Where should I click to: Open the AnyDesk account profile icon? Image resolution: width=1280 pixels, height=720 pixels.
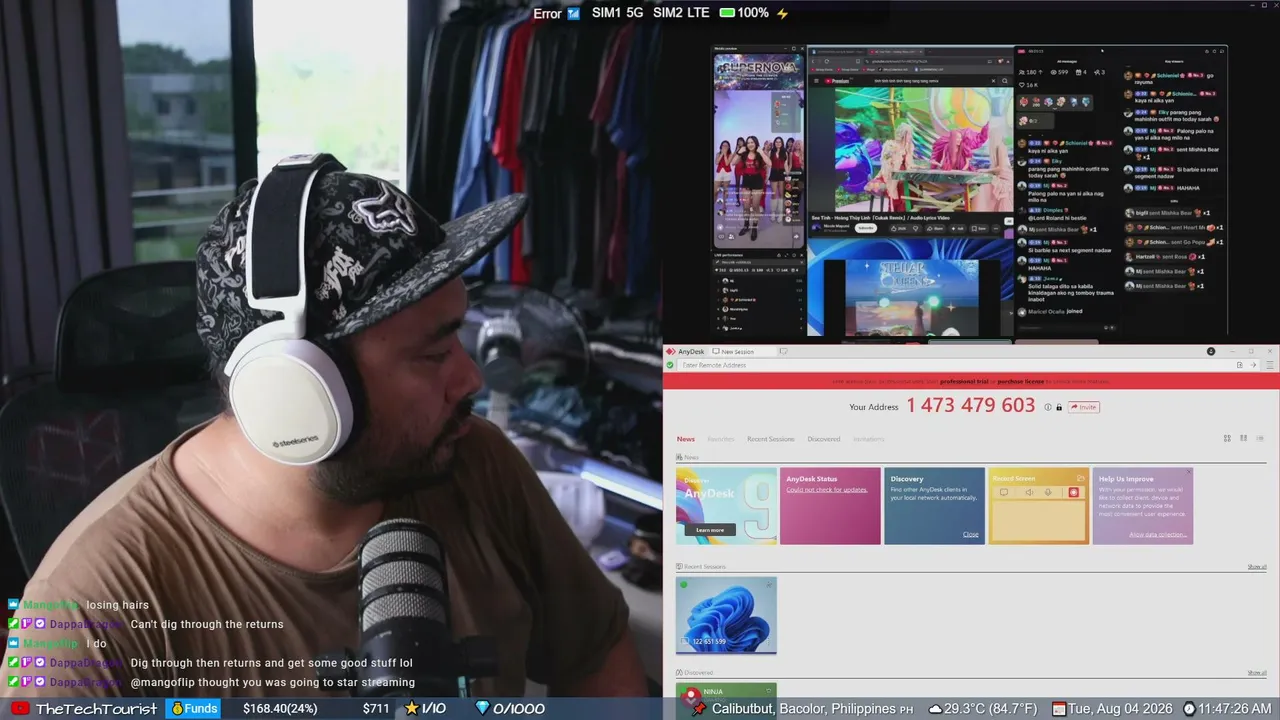(x=1211, y=352)
